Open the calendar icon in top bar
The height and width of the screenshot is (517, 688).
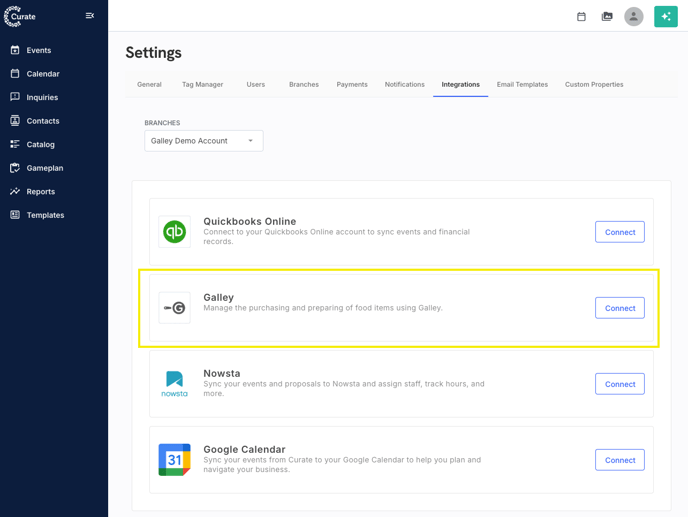(581, 17)
